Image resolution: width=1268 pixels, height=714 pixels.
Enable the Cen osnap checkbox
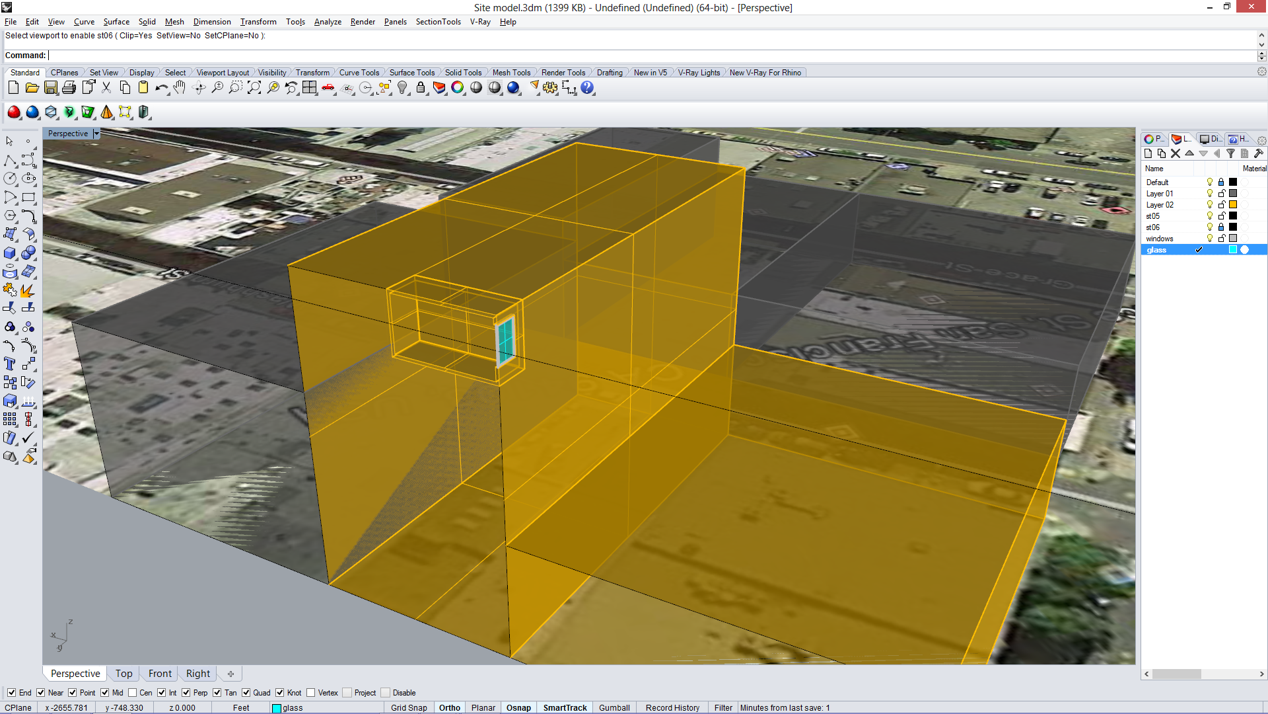click(x=133, y=693)
